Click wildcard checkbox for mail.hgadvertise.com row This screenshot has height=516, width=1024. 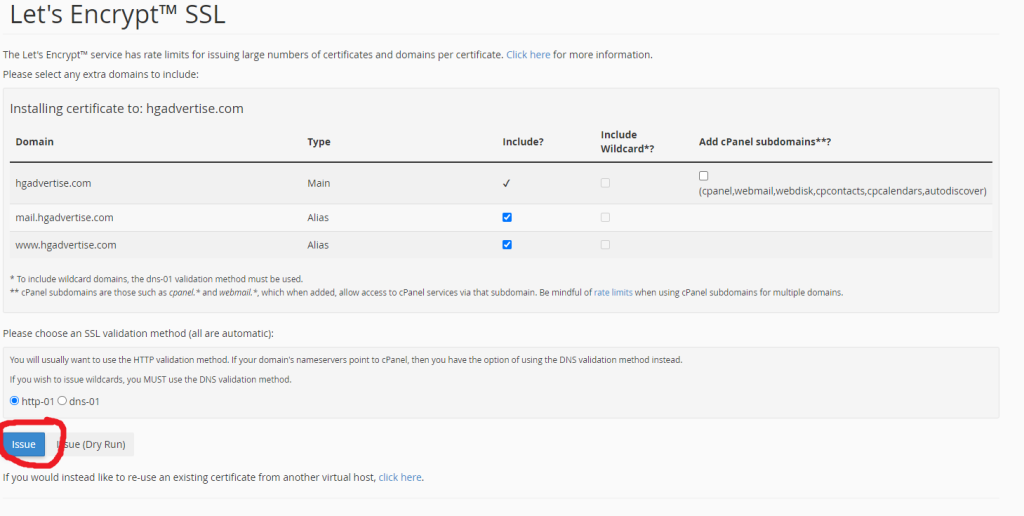pyautogui.click(x=606, y=217)
